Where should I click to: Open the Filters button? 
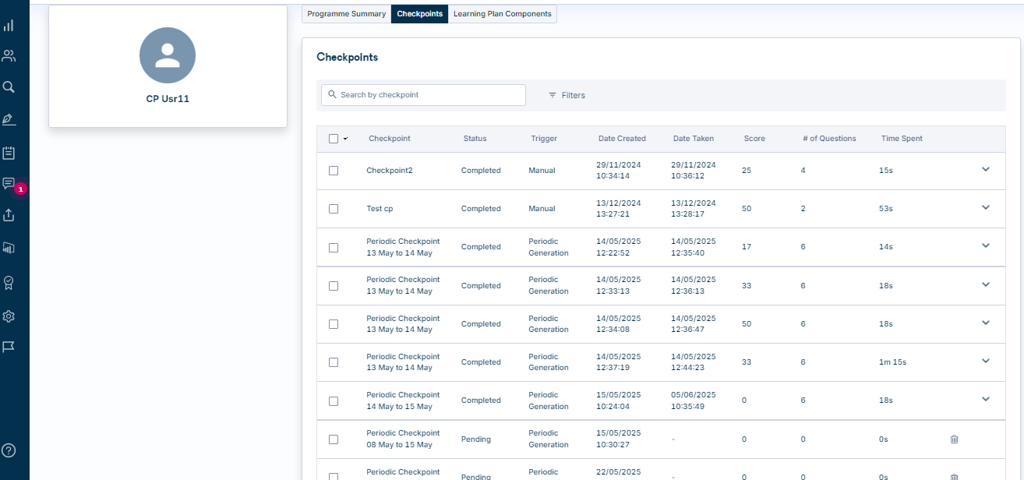tap(566, 95)
